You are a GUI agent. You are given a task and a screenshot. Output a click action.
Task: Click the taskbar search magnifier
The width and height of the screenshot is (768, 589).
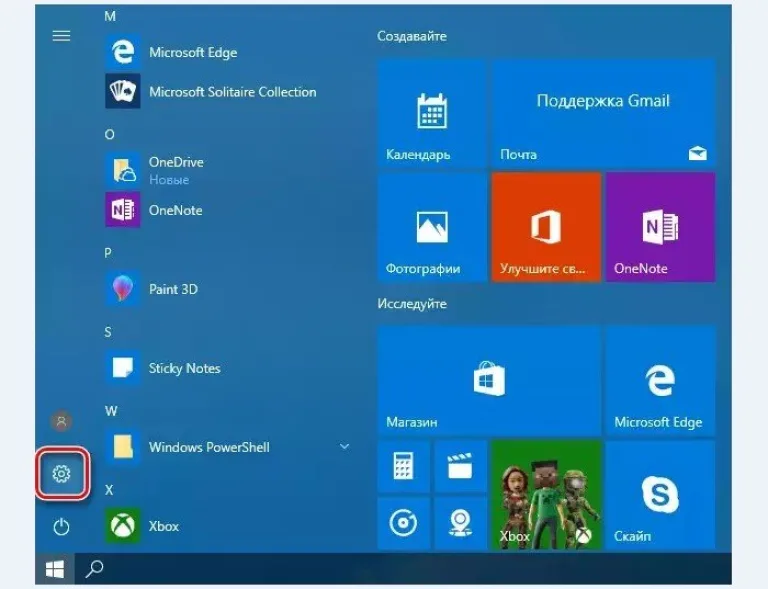[x=94, y=569]
